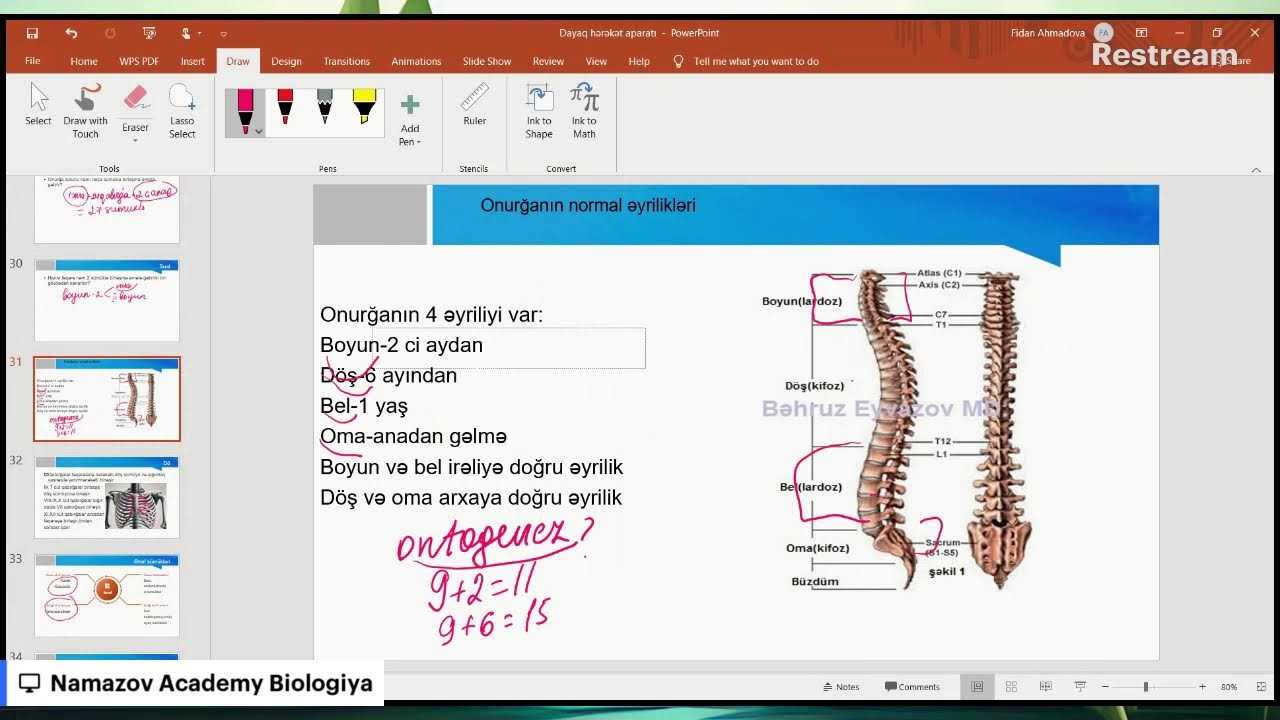This screenshot has height=720, width=1280.
Task: Toggle the Ruler stencil
Action: click(474, 105)
